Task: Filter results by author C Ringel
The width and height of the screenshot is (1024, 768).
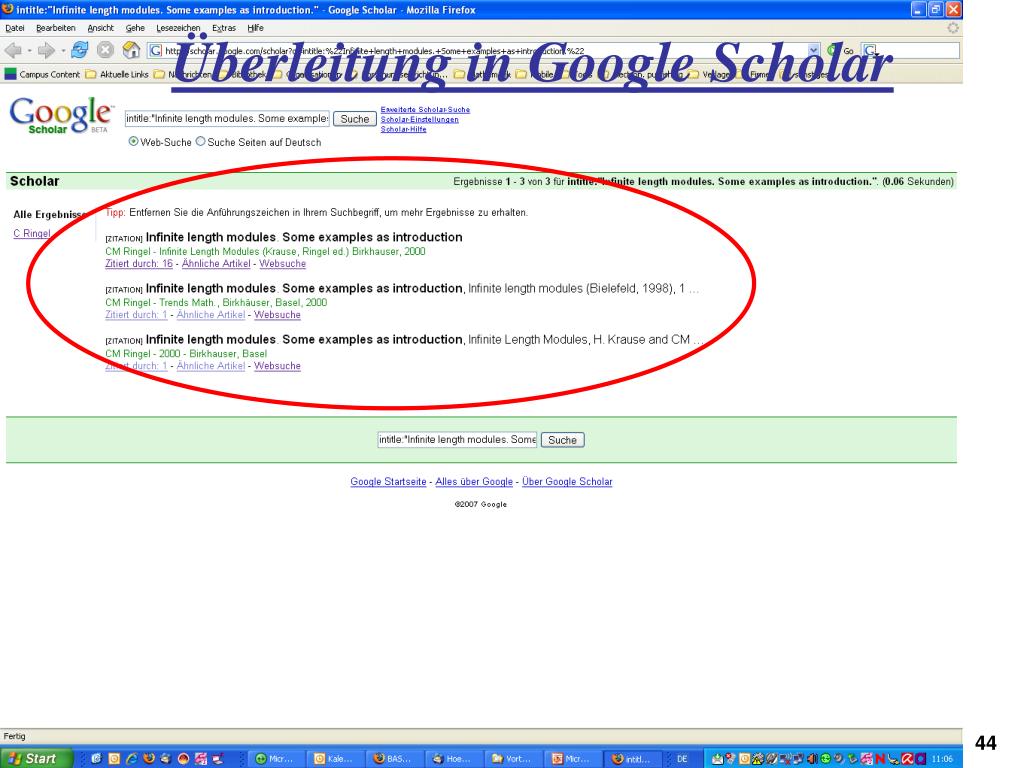Action: point(31,233)
